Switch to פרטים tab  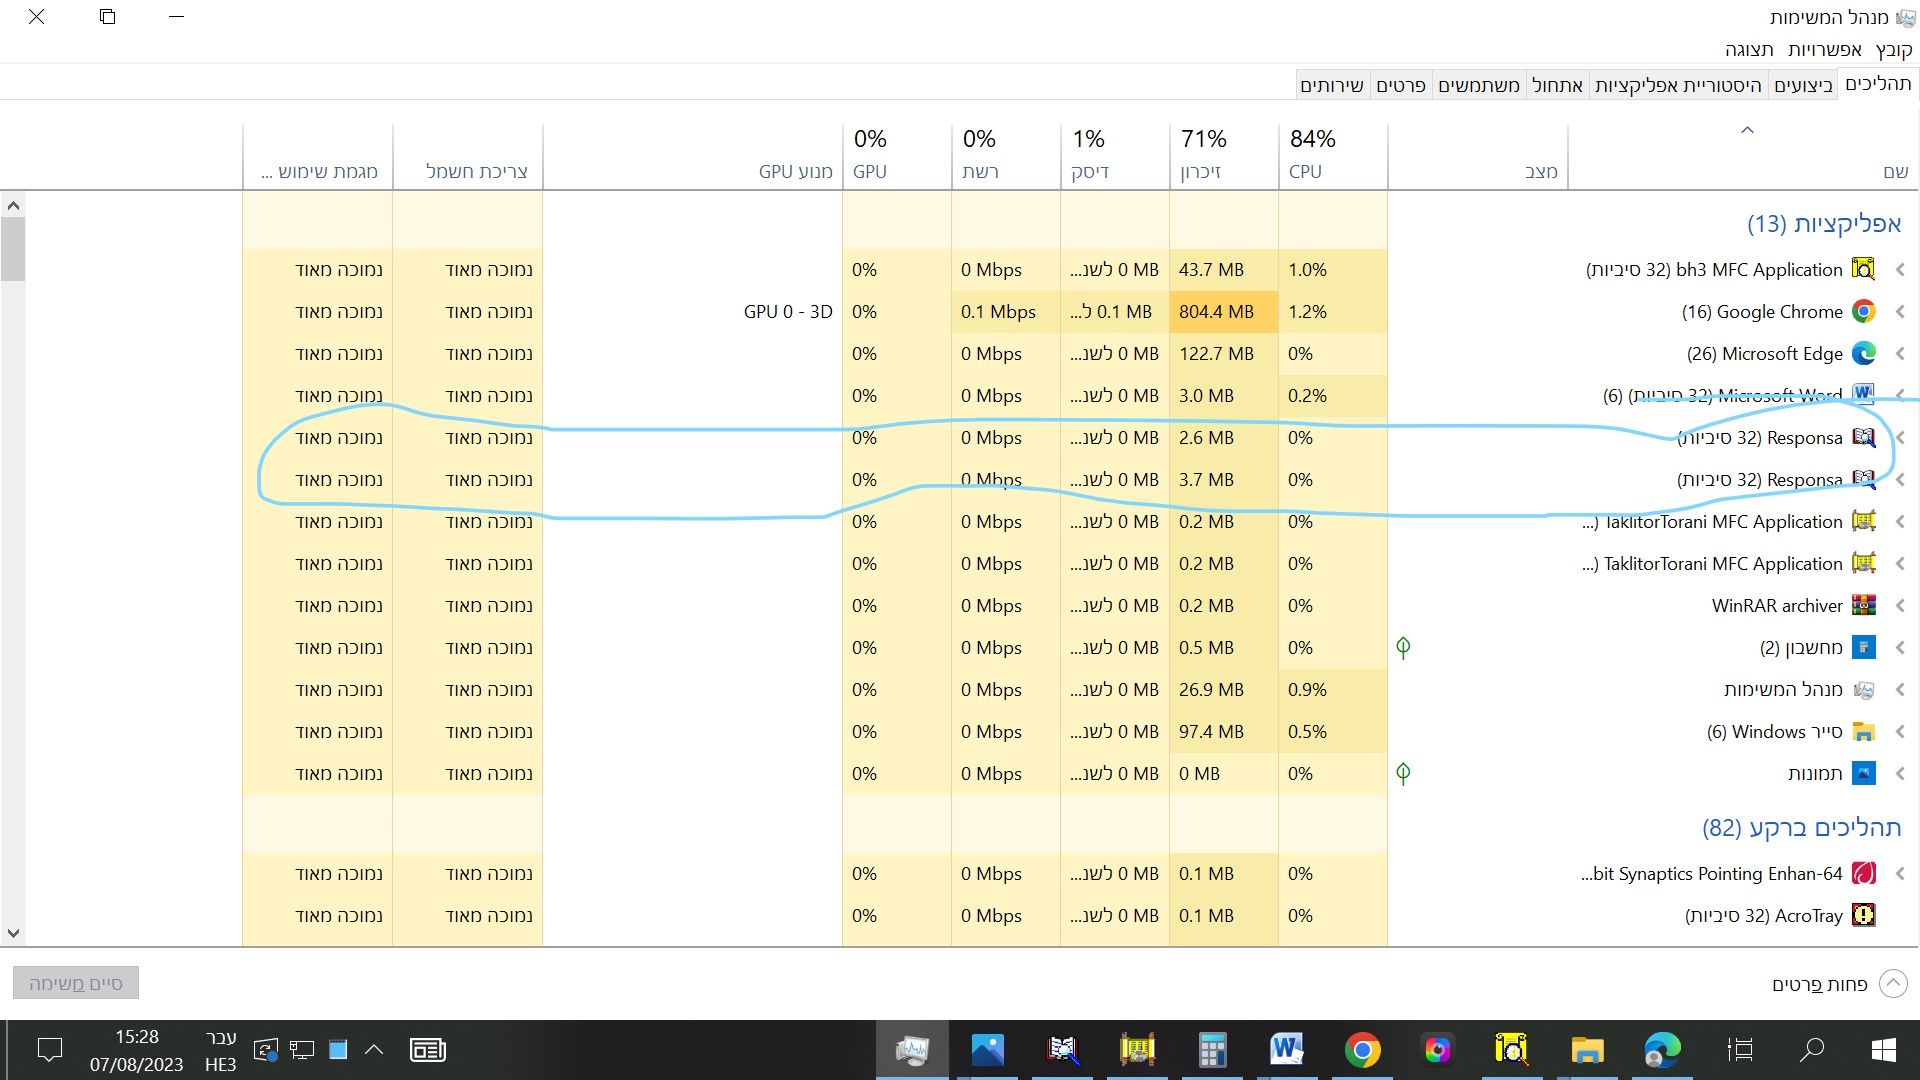(1401, 85)
